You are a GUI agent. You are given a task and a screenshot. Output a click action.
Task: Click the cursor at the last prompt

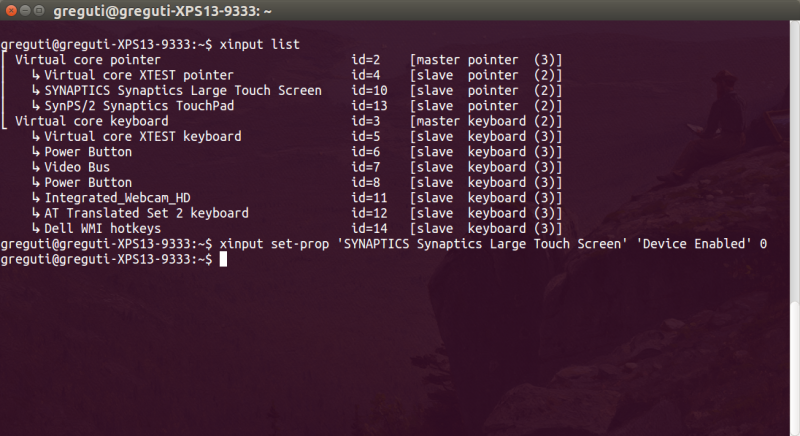tap(223, 259)
